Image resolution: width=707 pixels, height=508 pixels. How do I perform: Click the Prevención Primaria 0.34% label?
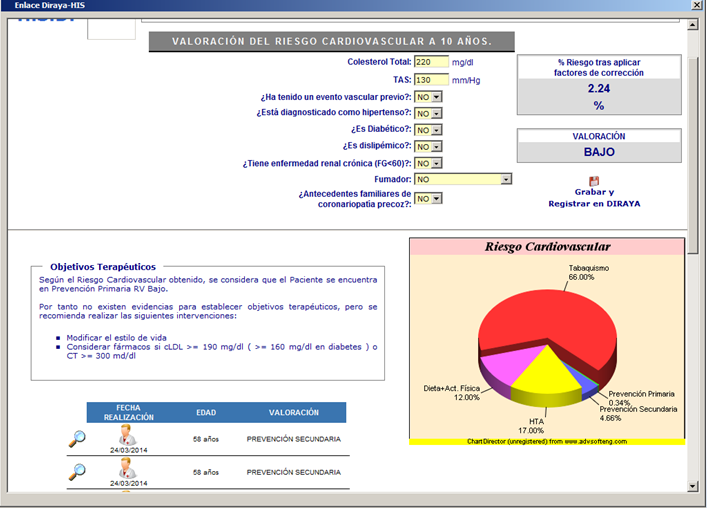(641, 398)
